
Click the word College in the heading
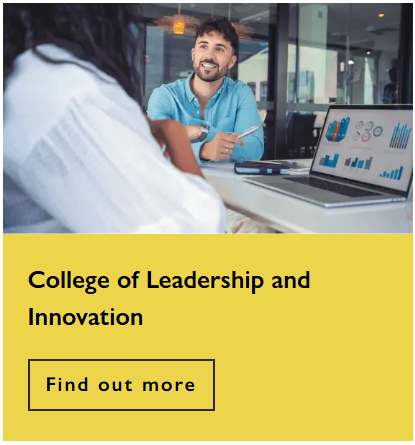coord(69,281)
